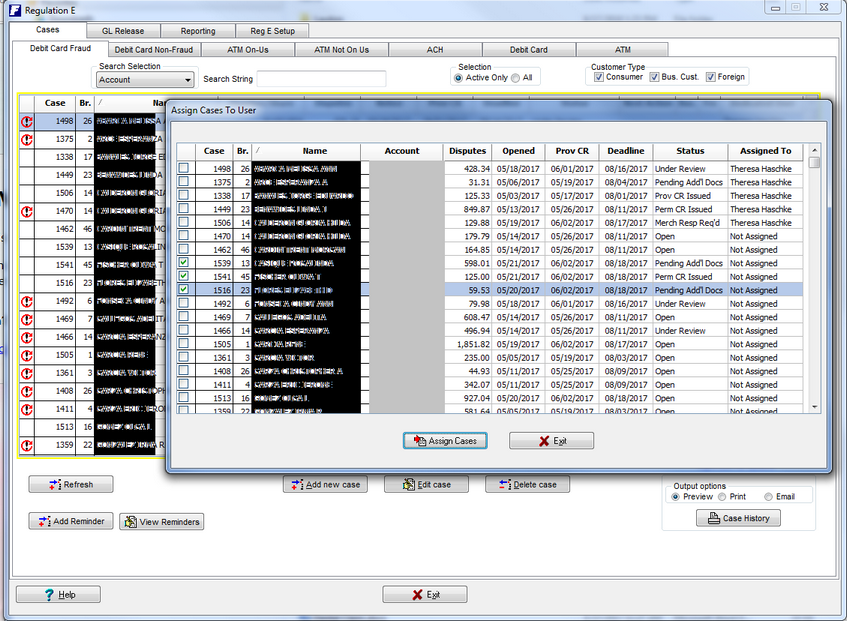The width and height of the screenshot is (847, 621).
Task: Click the View Reminders button icon
Action: (x=130, y=521)
